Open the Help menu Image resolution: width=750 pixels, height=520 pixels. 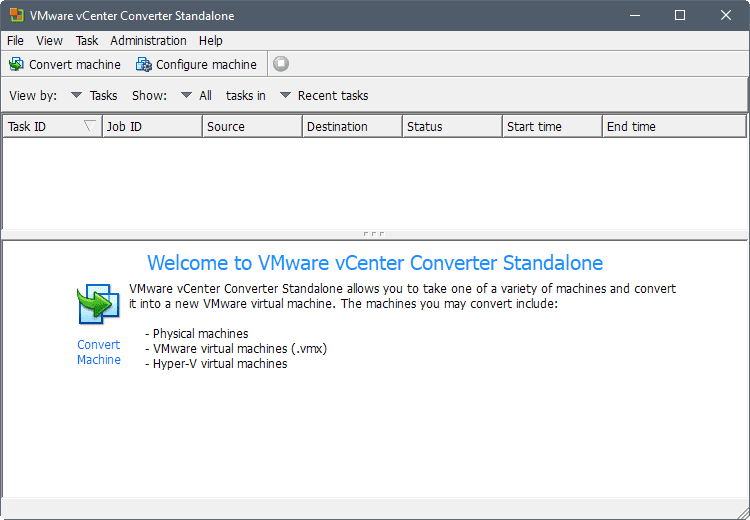pyautogui.click(x=210, y=40)
